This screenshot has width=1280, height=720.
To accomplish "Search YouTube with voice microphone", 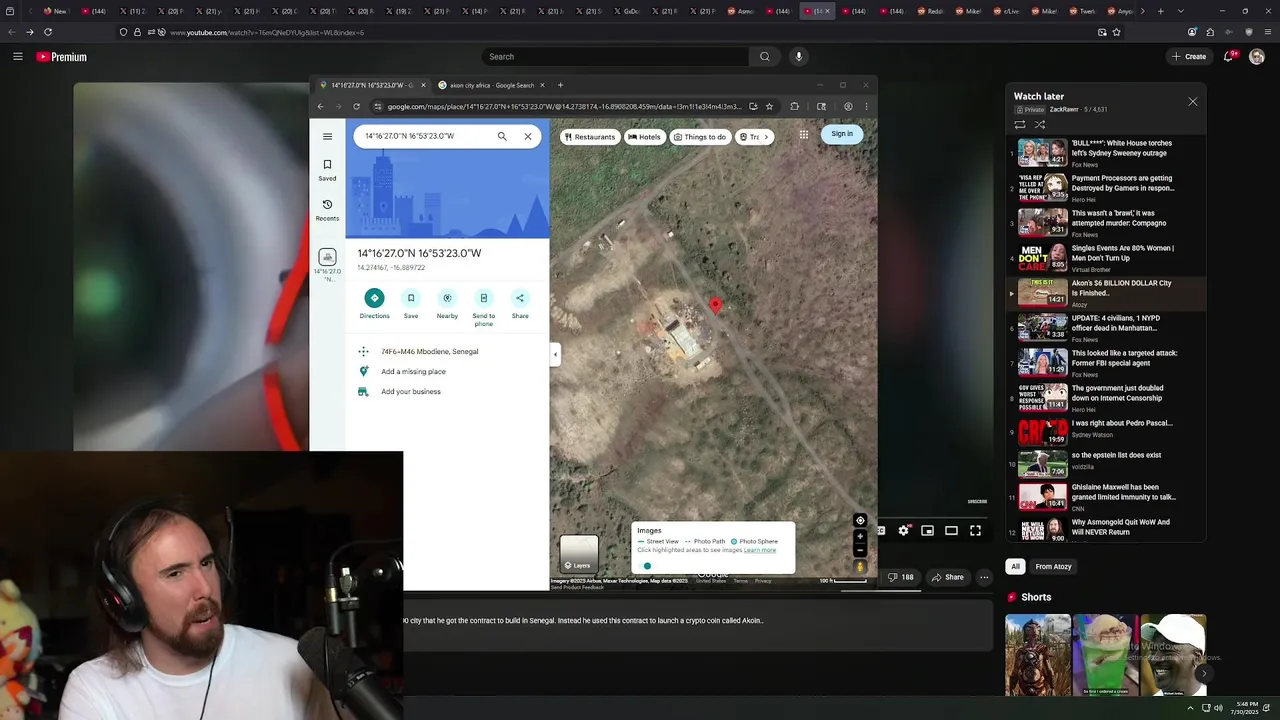I will 798,57.
